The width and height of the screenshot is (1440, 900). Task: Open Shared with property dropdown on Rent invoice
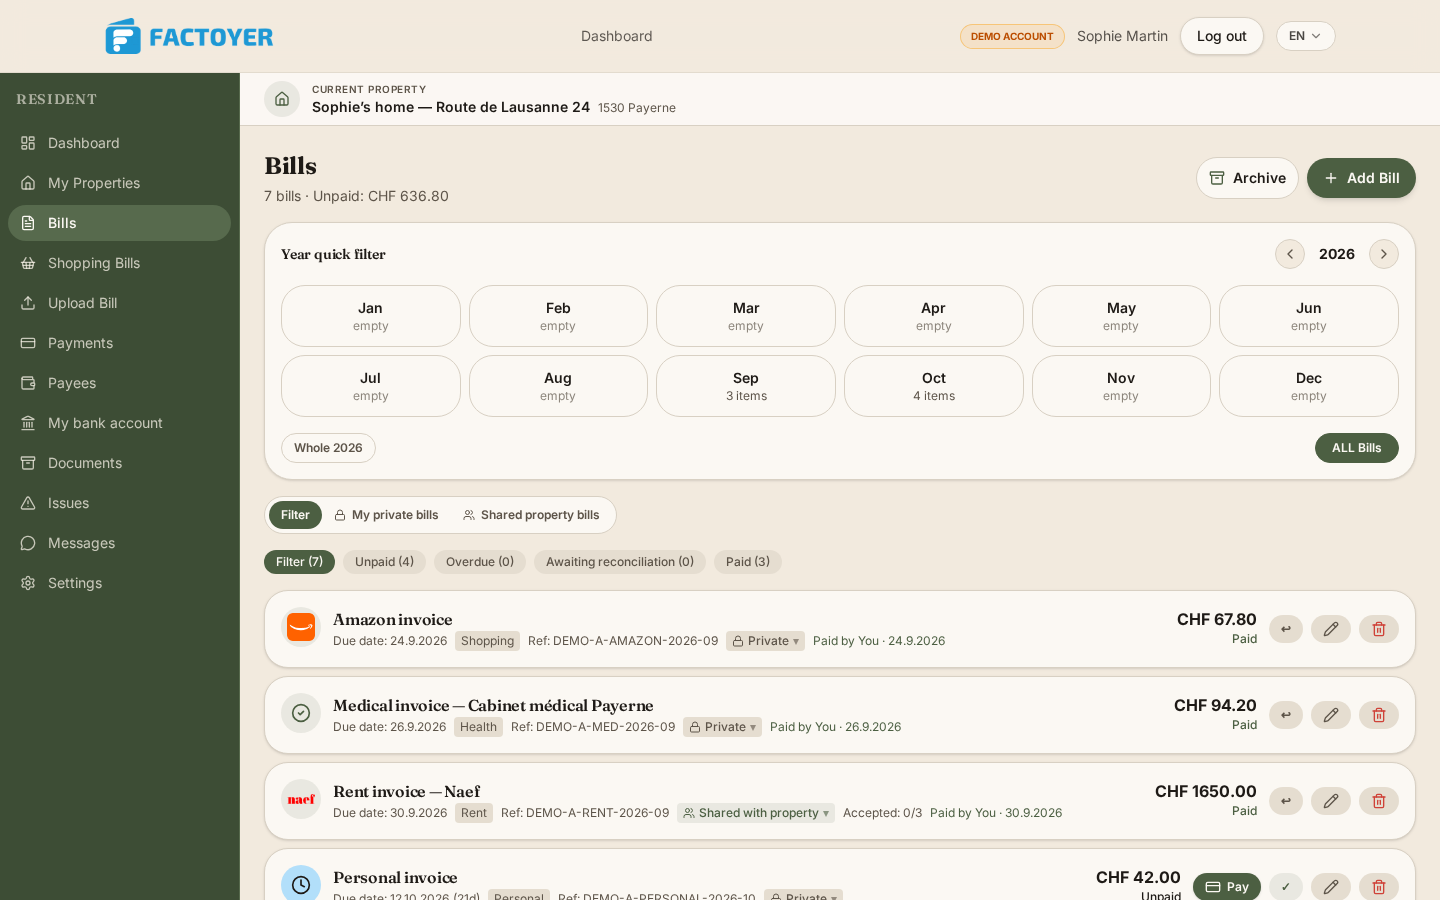pyautogui.click(x=756, y=813)
